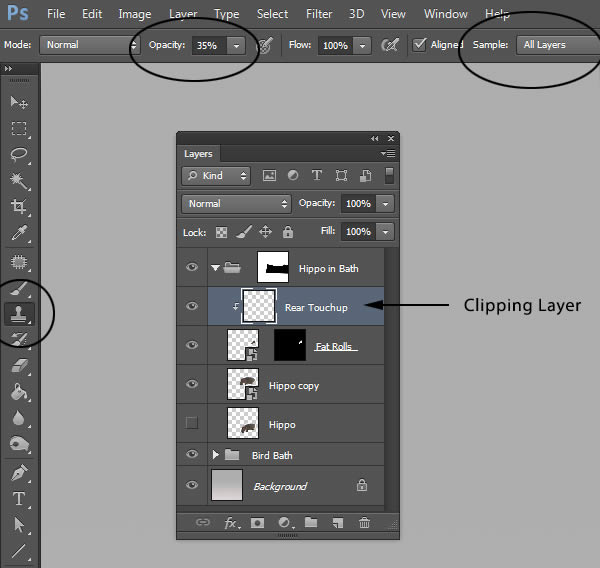This screenshot has height=568, width=600.
Task: Select the Pen tool
Action: pos(19,473)
